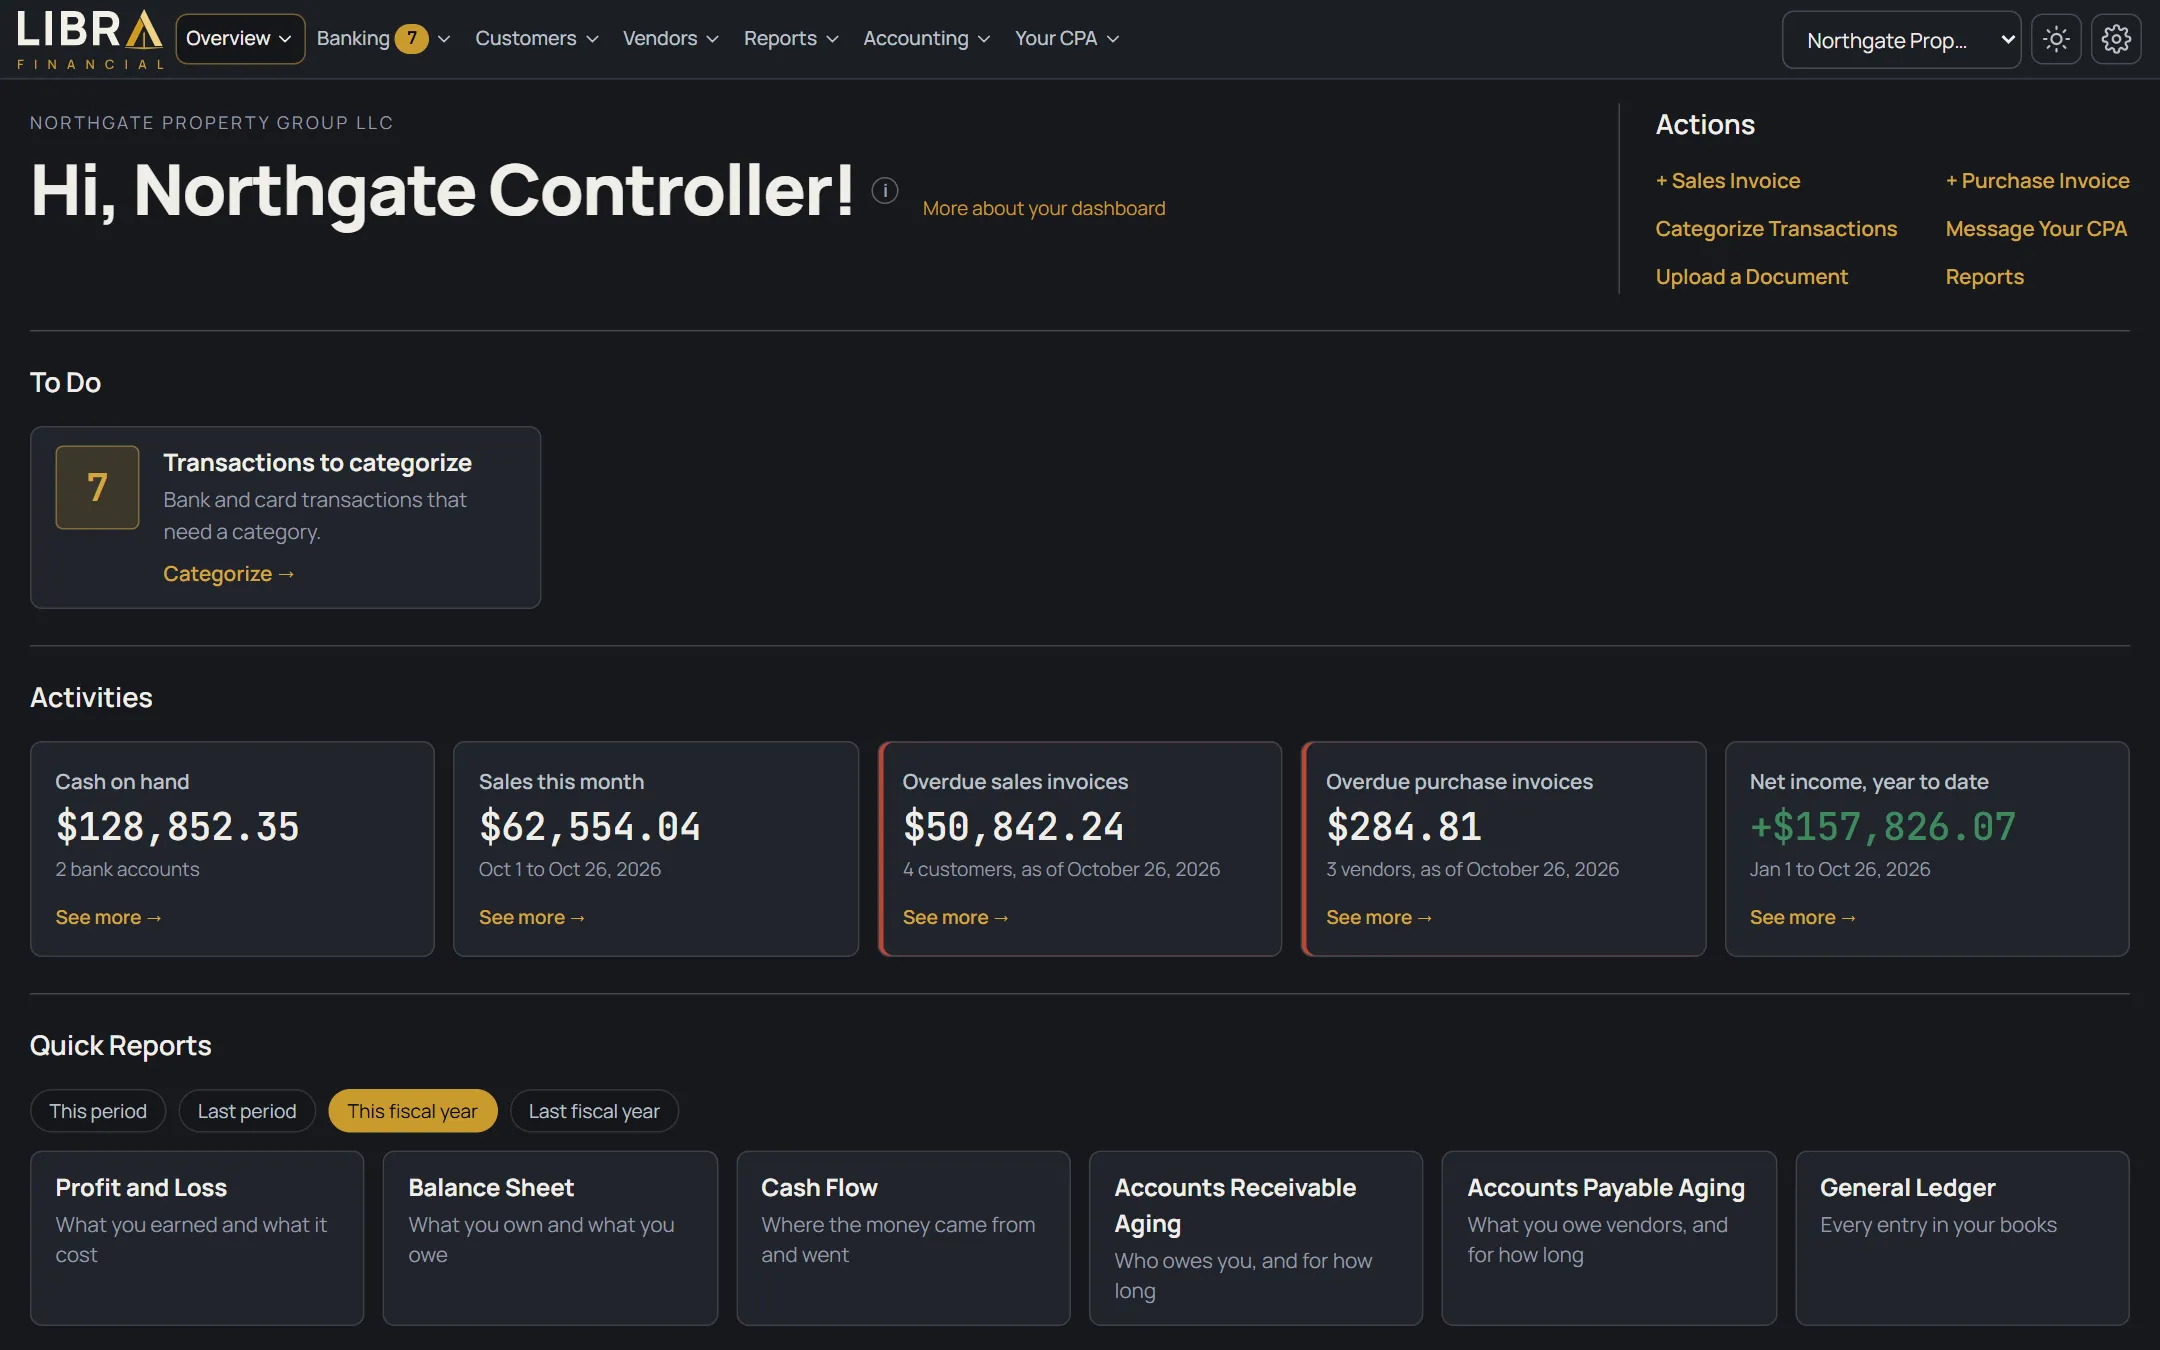Open the Balance Sheet report card
The width and height of the screenshot is (2160, 1350).
tap(550, 1238)
